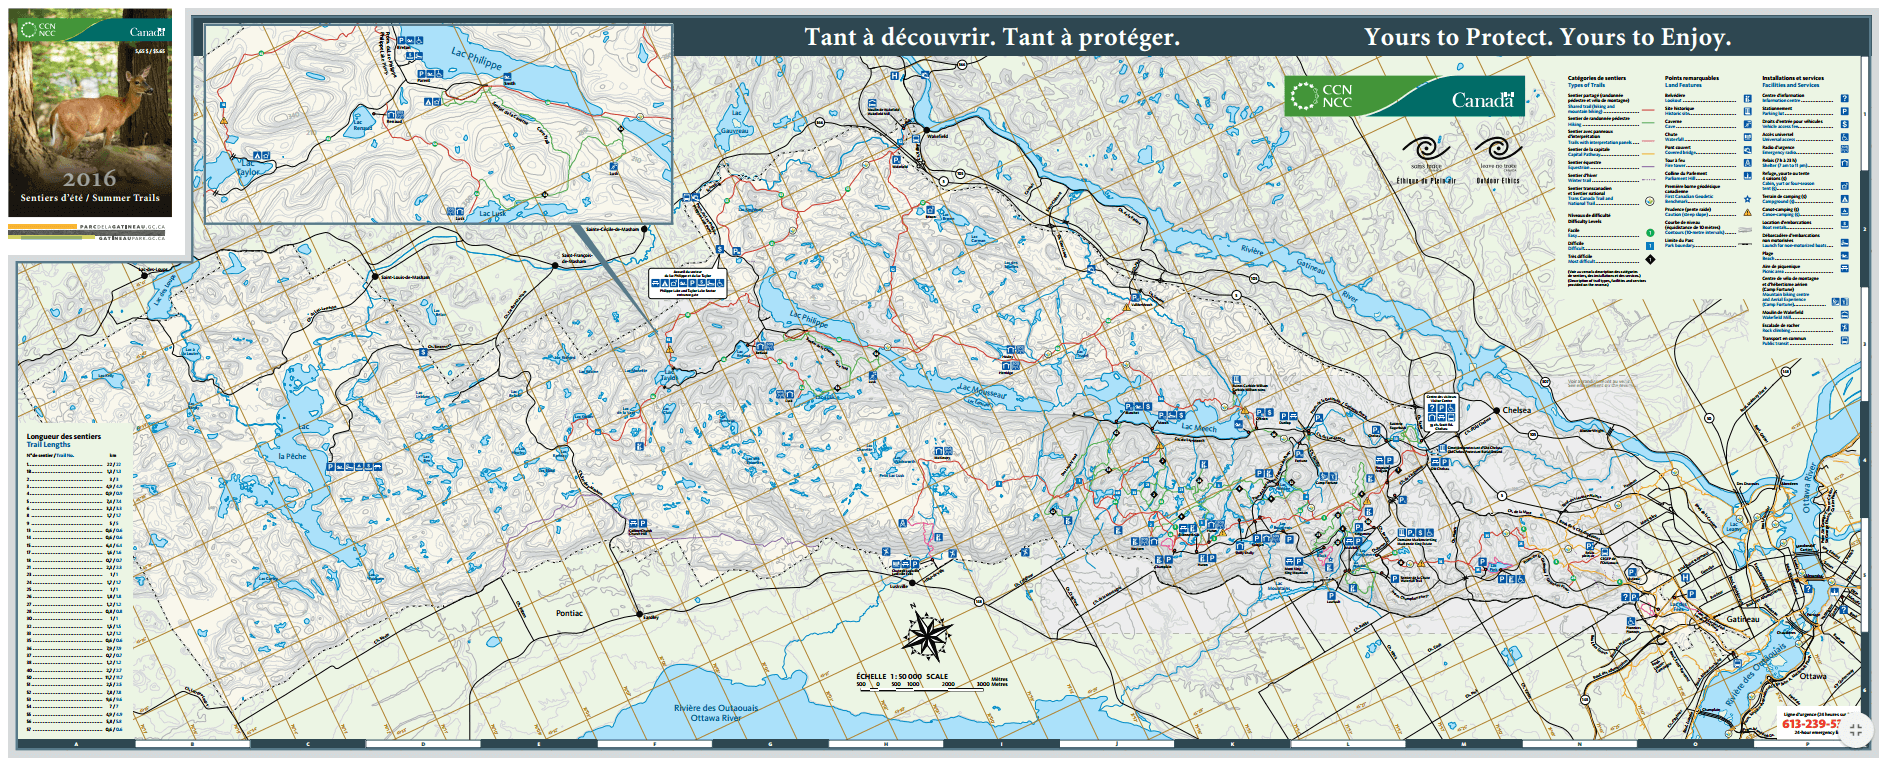Click the Pontiac label on the map
Screen dimensions: 1883x764
click(569, 613)
